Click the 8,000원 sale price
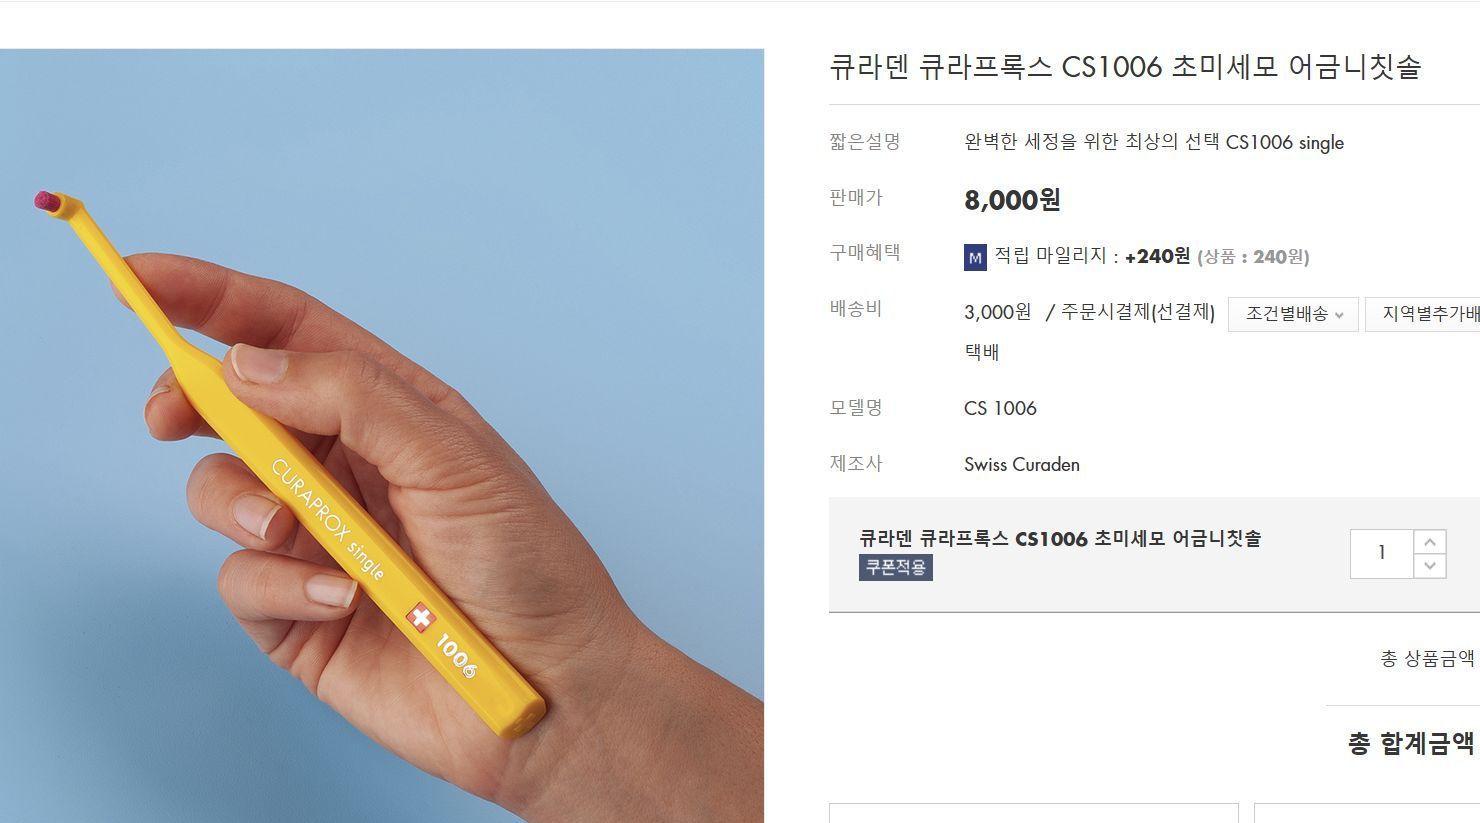 coord(1012,199)
